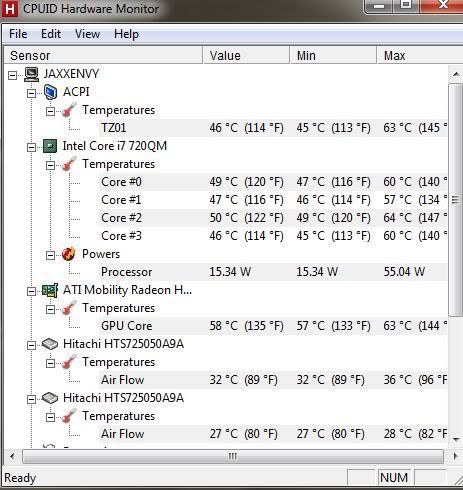Collapse Temperatures under ATI Mobility Radeon
This screenshot has width=463, height=490.
coord(50,310)
